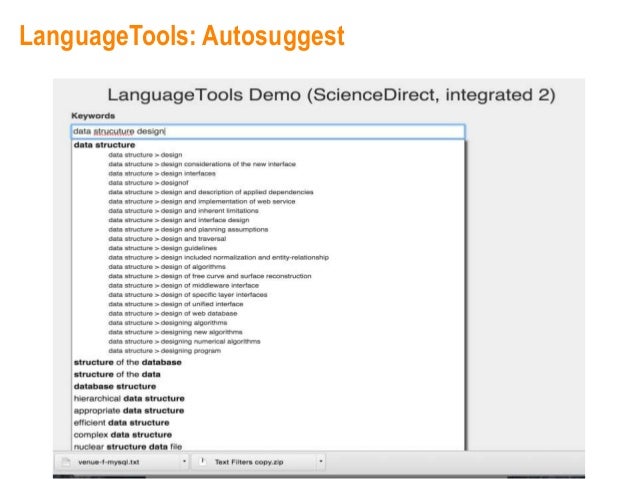Pick 'design and description of applied dependencies'
This screenshot has width=638, height=479.
[x=211, y=192]
